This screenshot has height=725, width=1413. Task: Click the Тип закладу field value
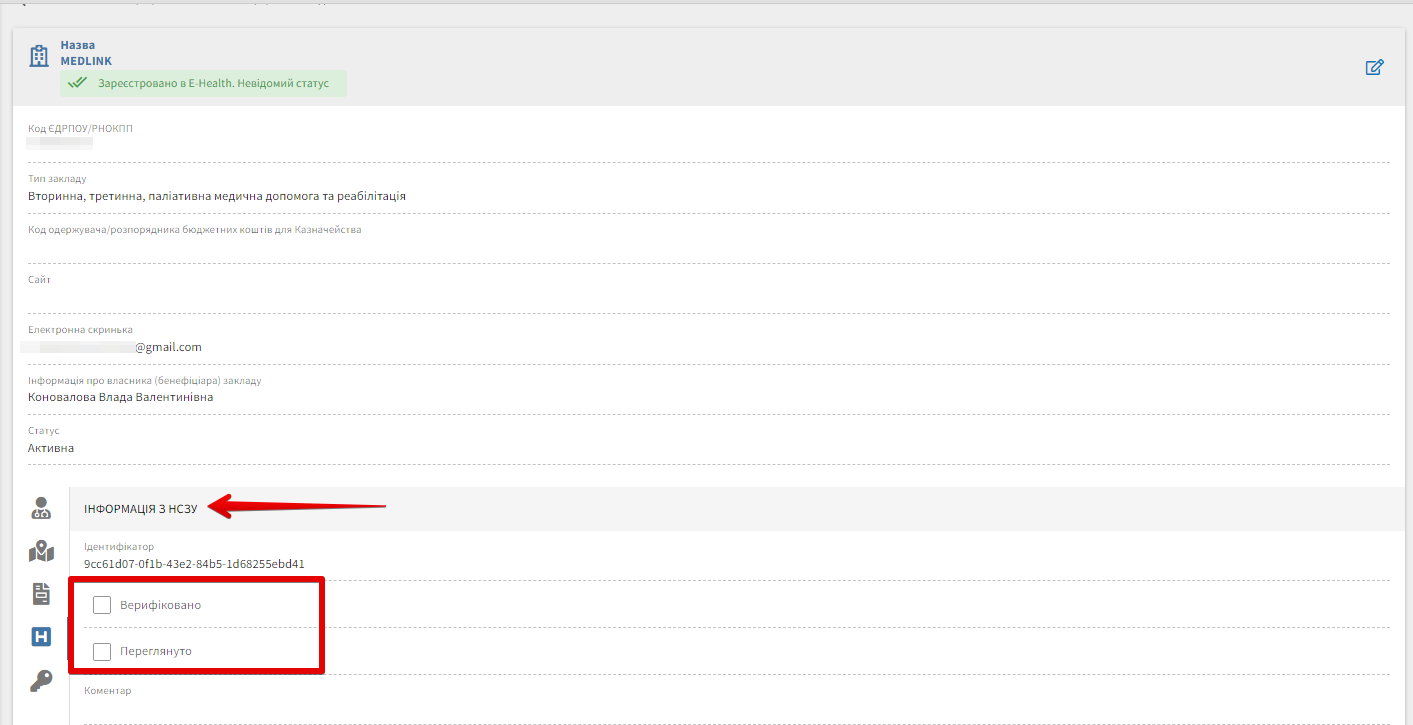pyautogui.click(x=217, y=196)
